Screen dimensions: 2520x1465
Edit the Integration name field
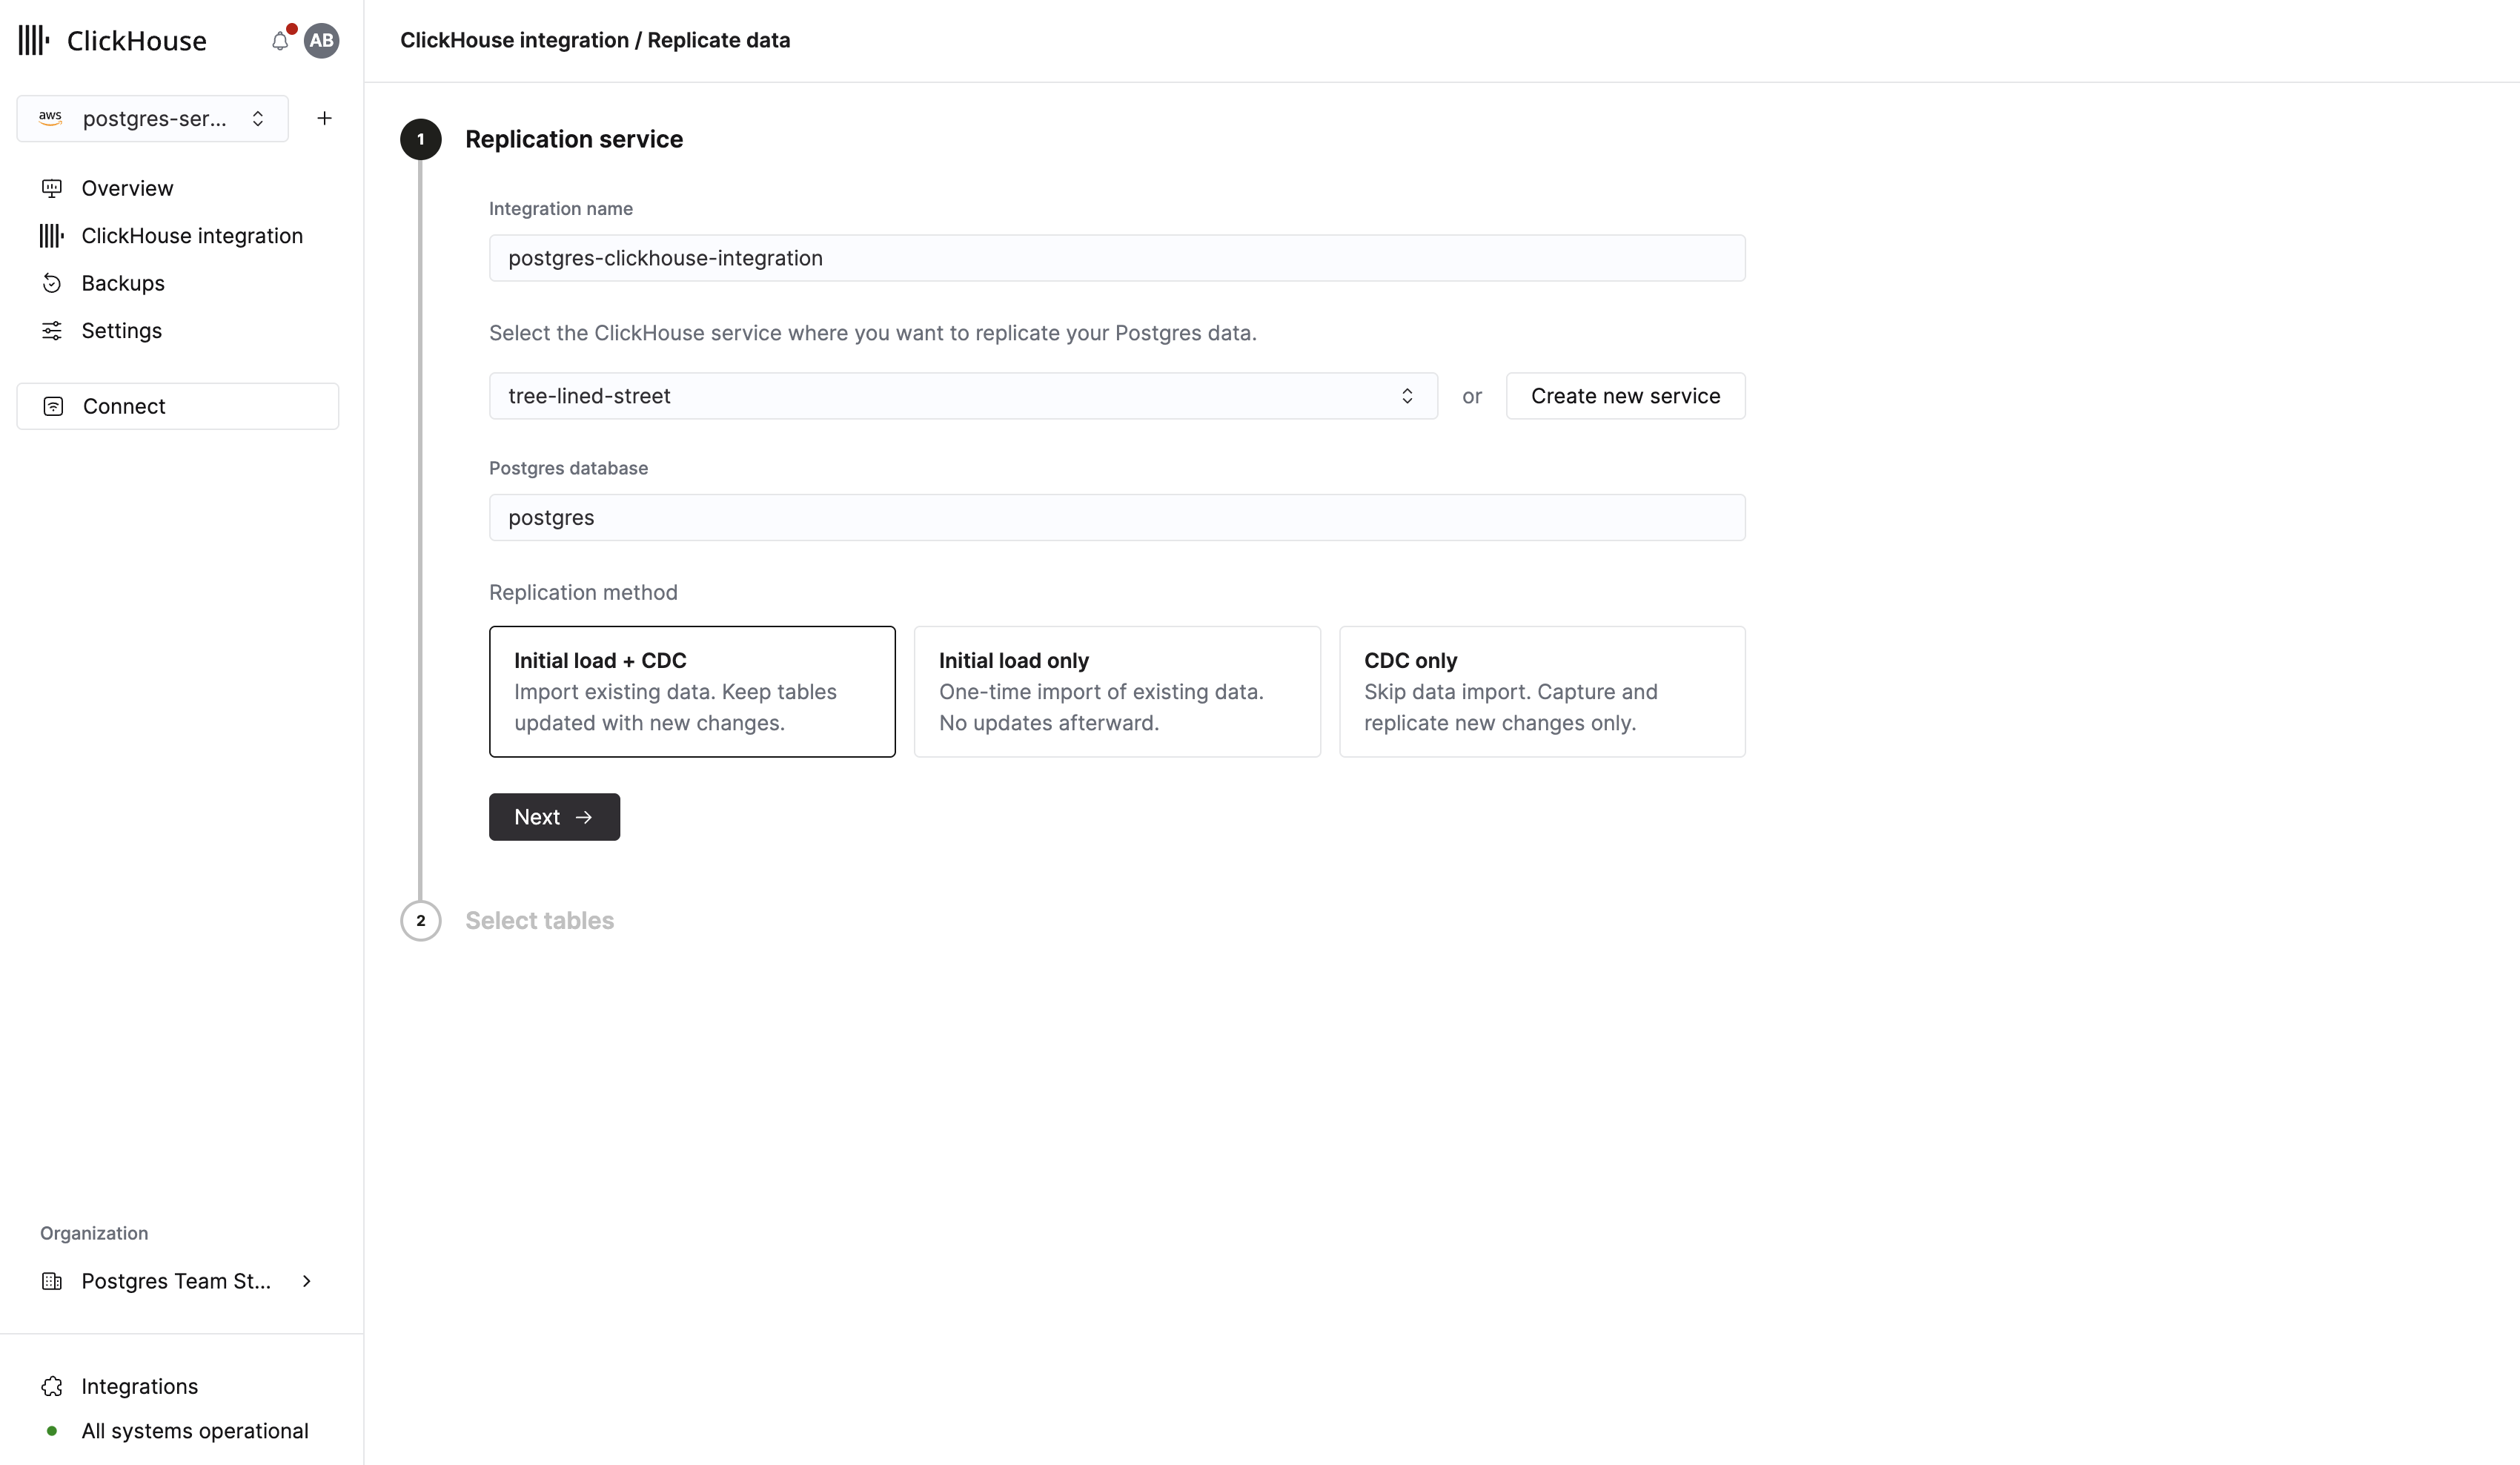click(1116, 257)
